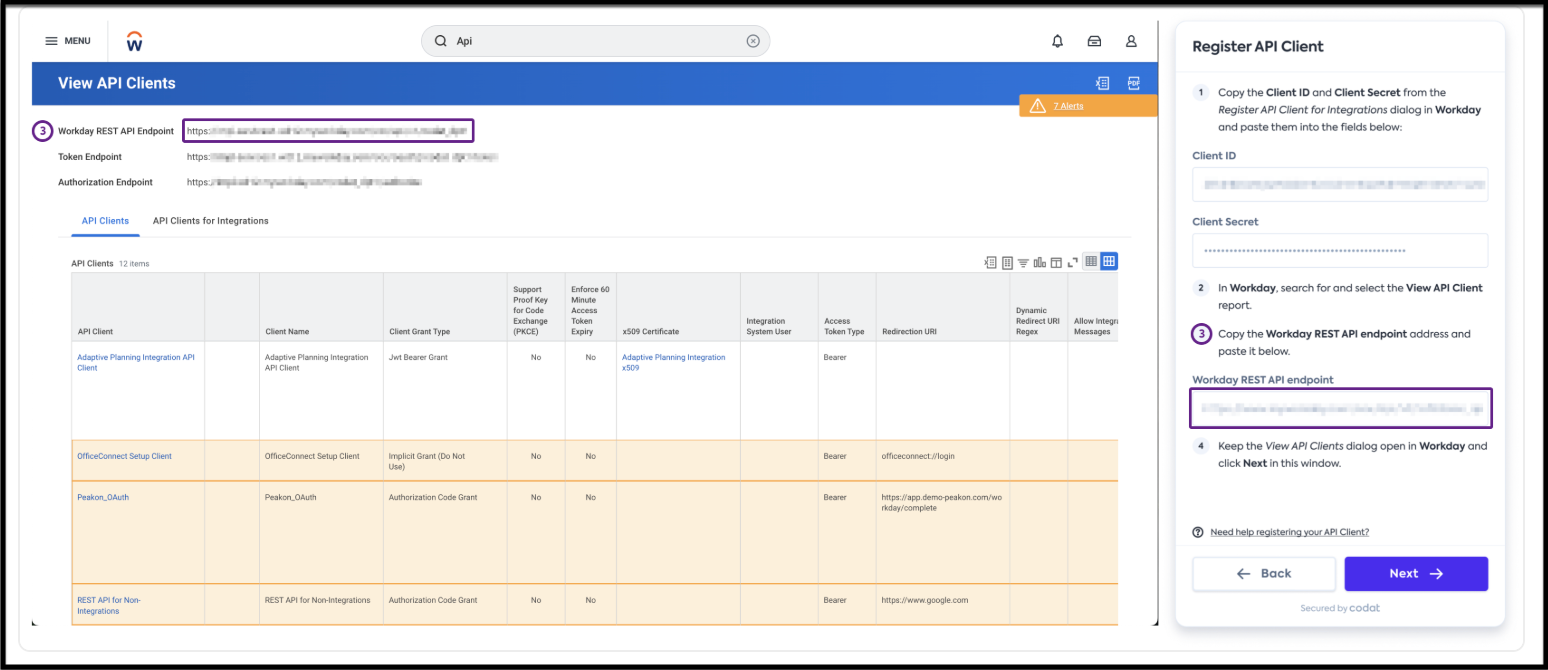This screenshot has height=670, width=1548.
Task: Open column preferences layout icon
Action: pyautogui.click(x=1055, y=262)
